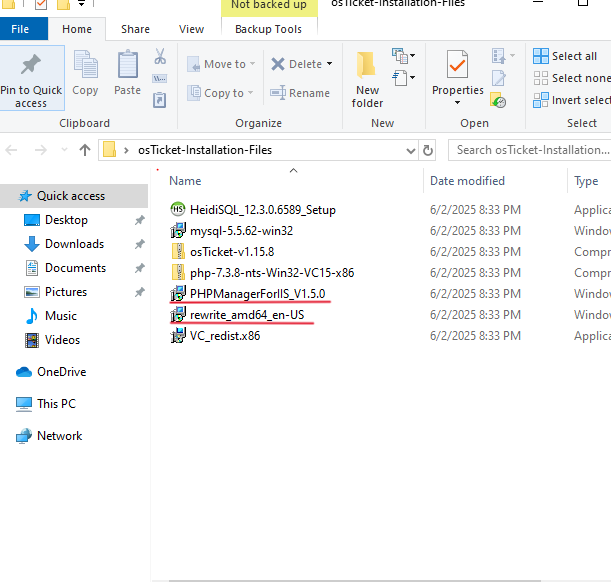The image size is (611, 582).
Task: Click the mysql-5.5.62-win32 installer icon
Action: click(178, 231)
